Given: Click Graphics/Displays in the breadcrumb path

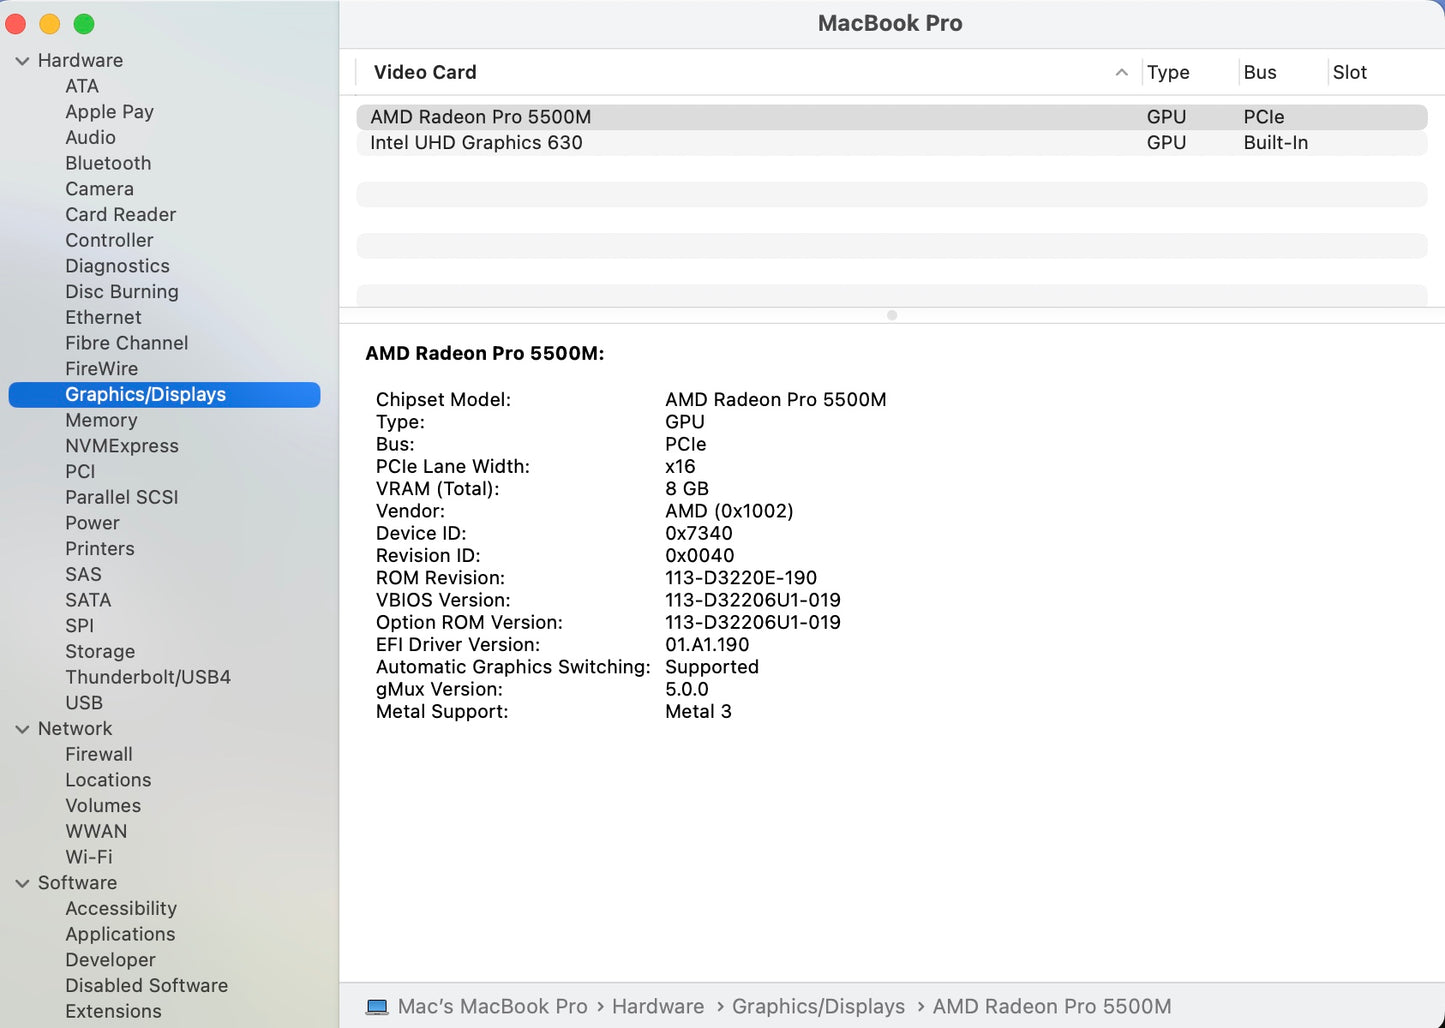Looking at the screenshot, I should tap(818, 1006).
